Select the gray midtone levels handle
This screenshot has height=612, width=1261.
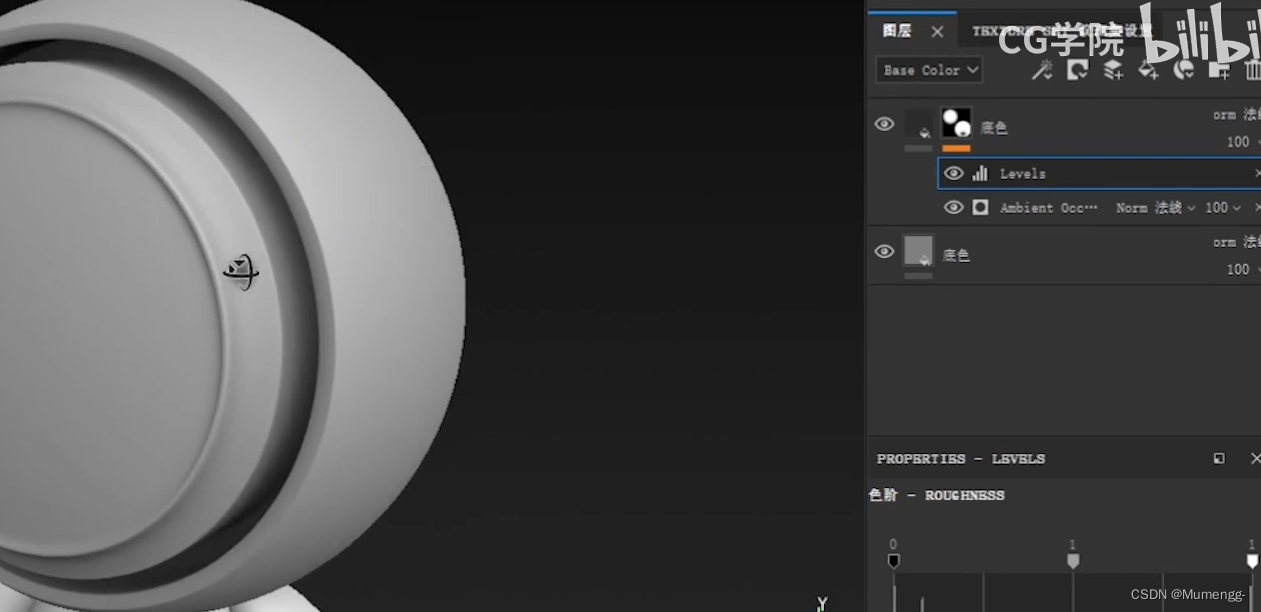1073,561
